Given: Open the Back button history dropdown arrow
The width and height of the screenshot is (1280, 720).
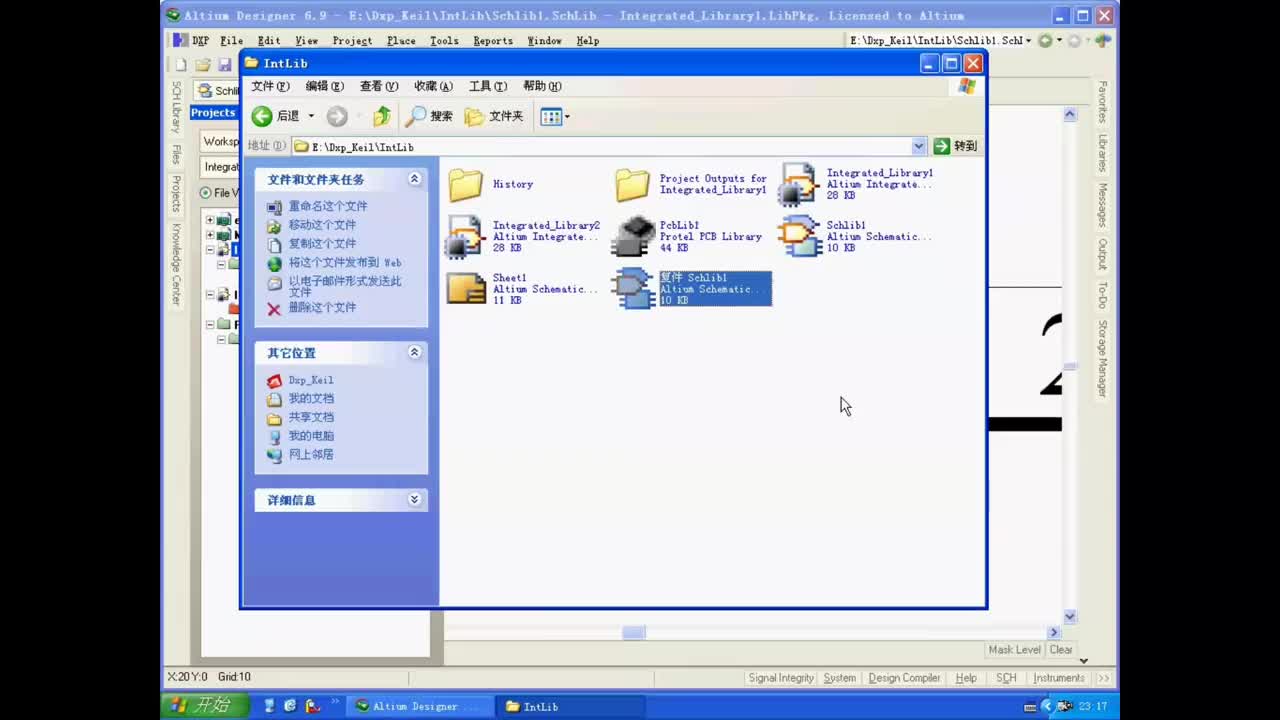Looking at the screenshot, I should point(311,116).
